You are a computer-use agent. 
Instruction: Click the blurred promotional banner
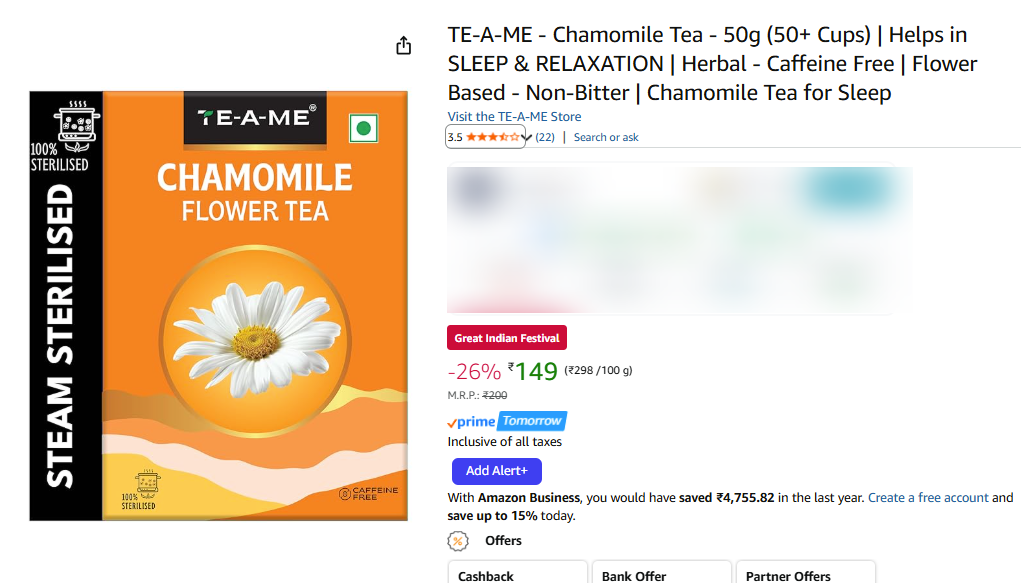pos(680,238)
